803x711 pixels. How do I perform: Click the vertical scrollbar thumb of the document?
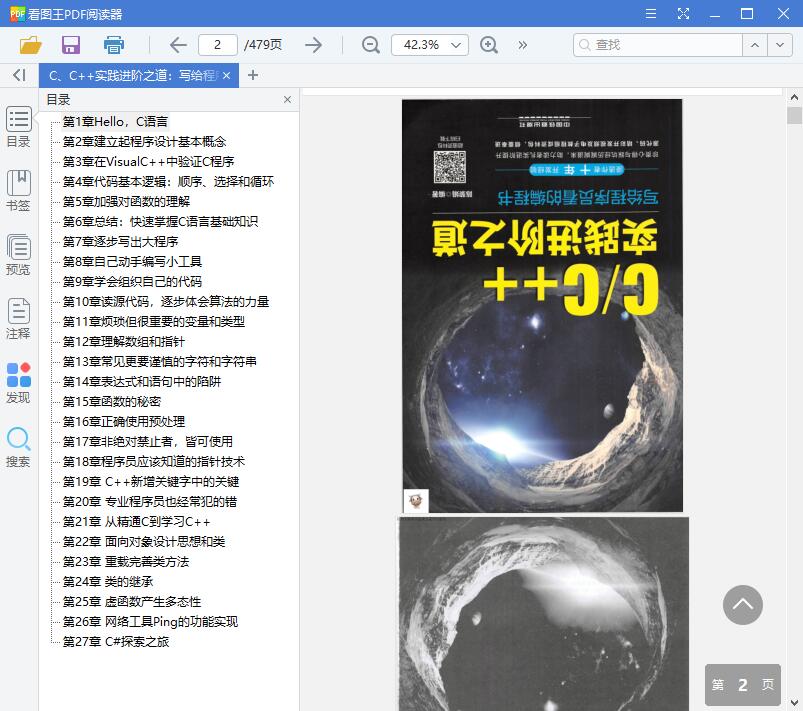pos(794,115)
